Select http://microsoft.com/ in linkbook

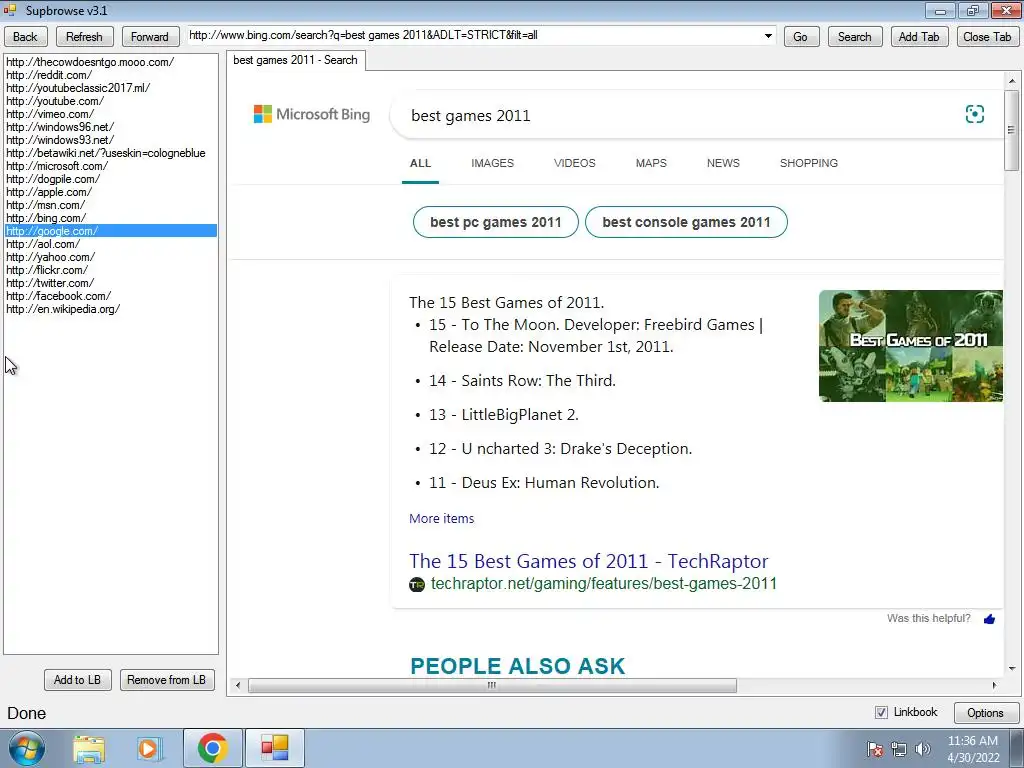pyautogui.click(x=57, y=167)
